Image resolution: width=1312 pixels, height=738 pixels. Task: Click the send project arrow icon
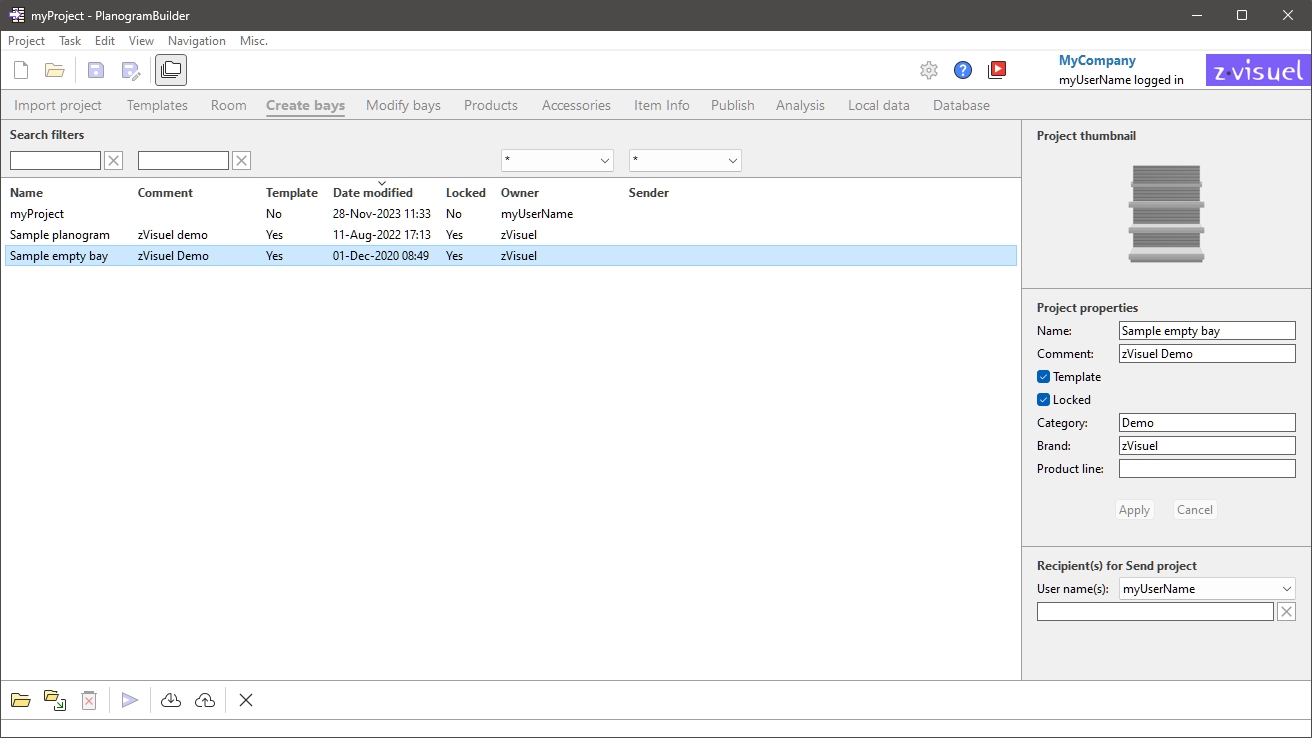pyautogui.click(x=130, y=700)
